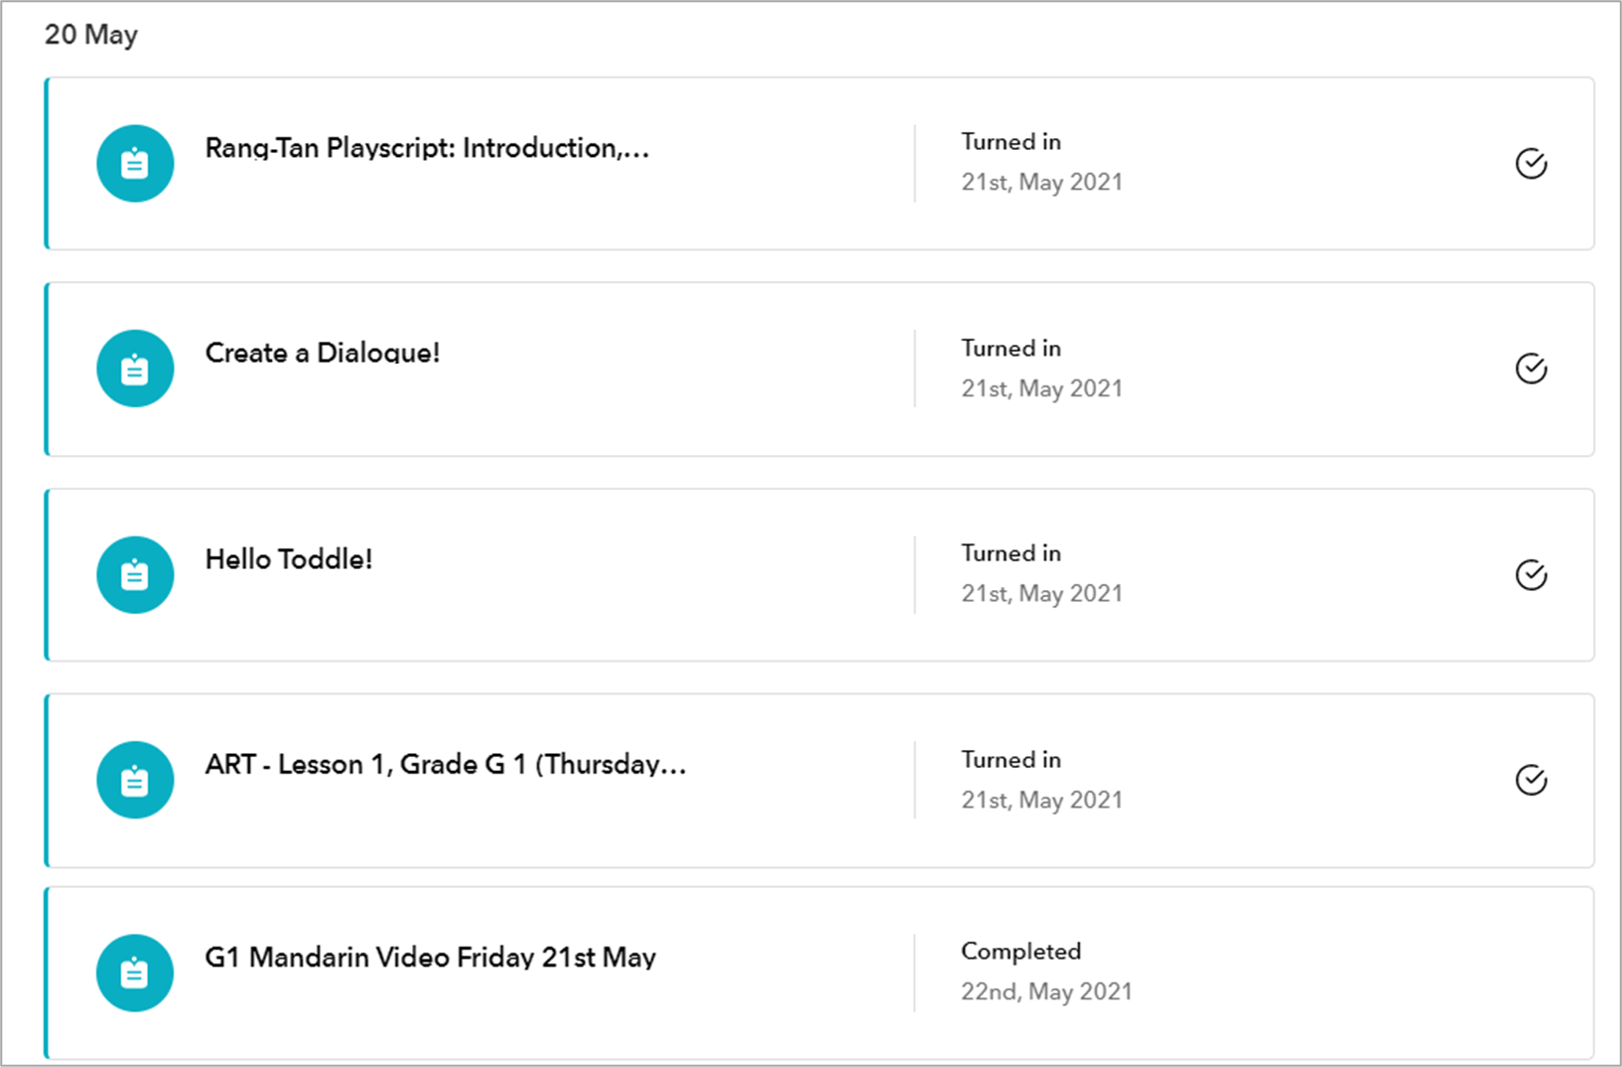Viewport: 1622px width, 1067px height.
Task: Click the 22nd, May 2021 completion date
Action: point(1046,991)
